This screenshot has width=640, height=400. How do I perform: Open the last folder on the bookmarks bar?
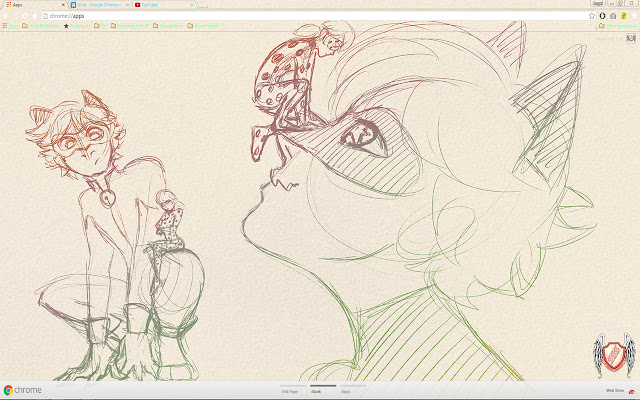tap(203, 26)
